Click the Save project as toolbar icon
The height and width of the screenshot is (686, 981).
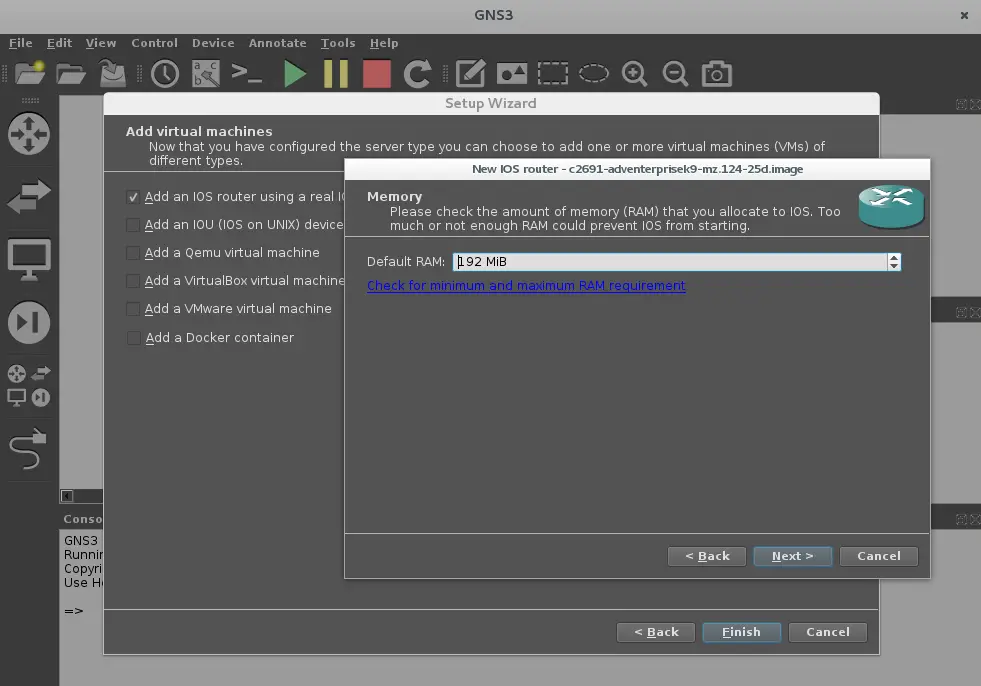tap(113, 73)
